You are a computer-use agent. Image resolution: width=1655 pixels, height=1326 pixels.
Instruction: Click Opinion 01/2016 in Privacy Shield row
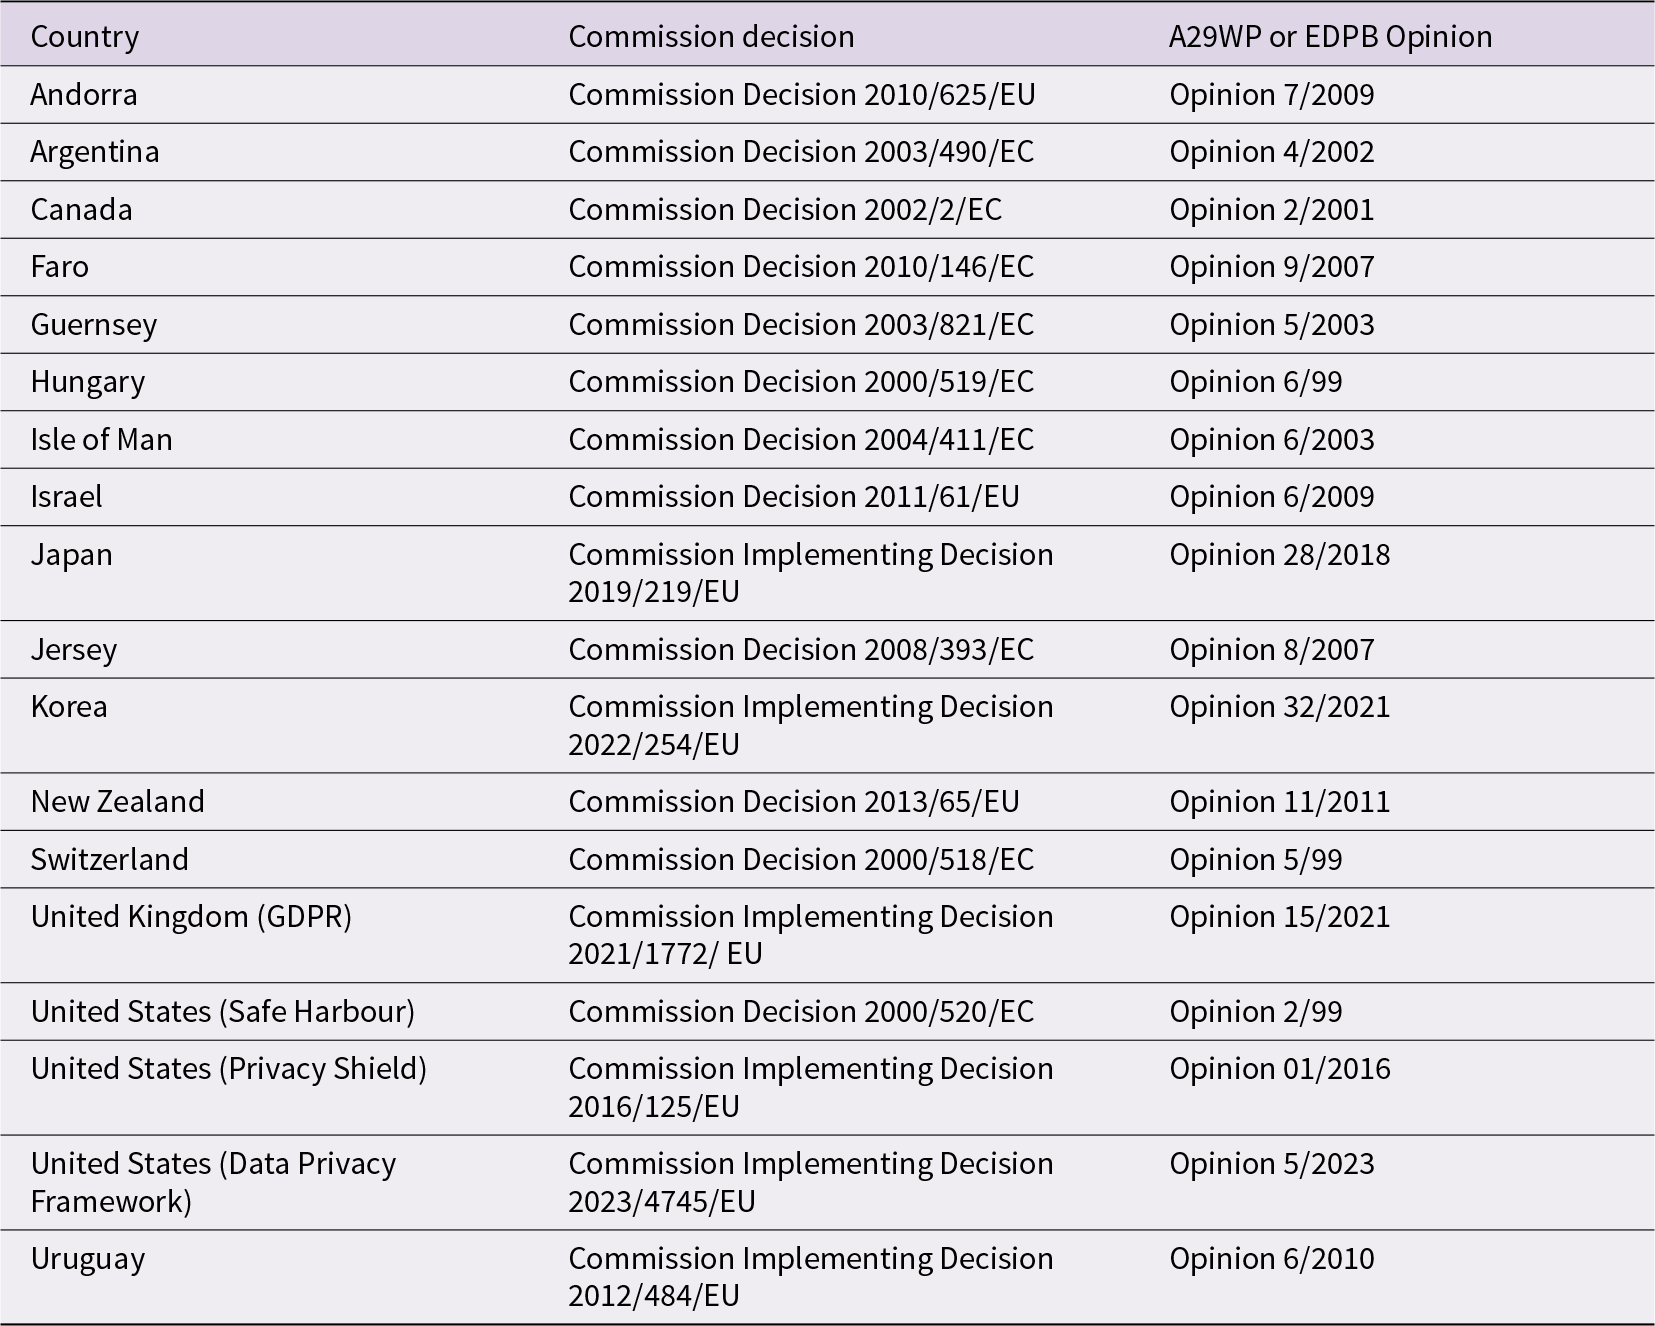(x=1279, y=1069)
